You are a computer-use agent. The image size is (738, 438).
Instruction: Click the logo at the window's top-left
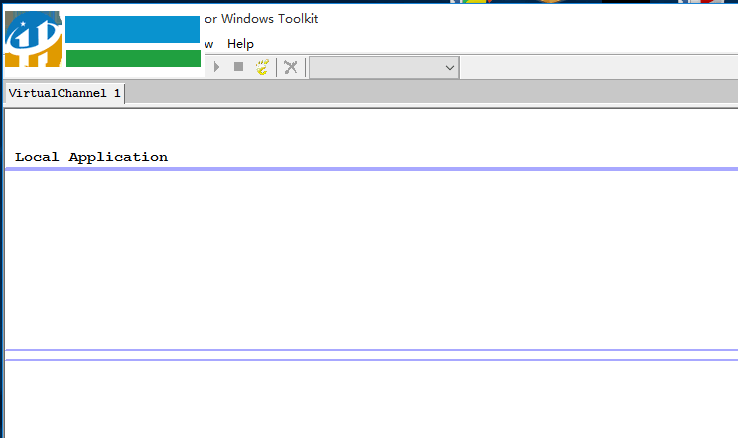coord(33,39)
